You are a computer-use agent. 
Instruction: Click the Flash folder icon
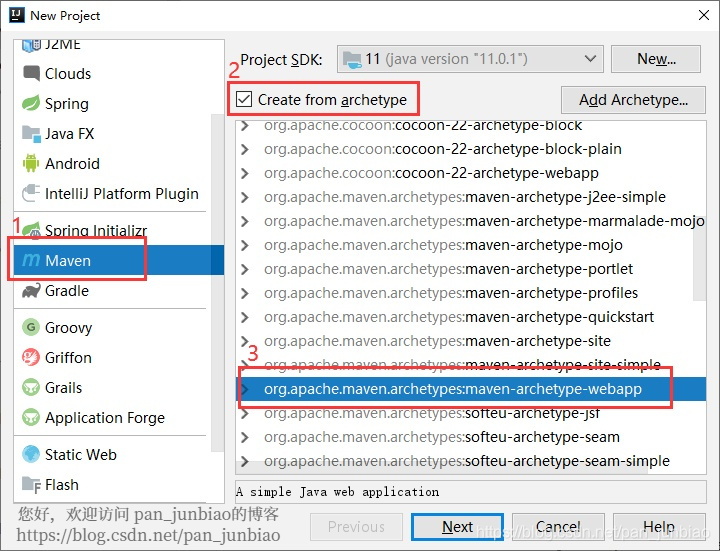pos(31,484)
